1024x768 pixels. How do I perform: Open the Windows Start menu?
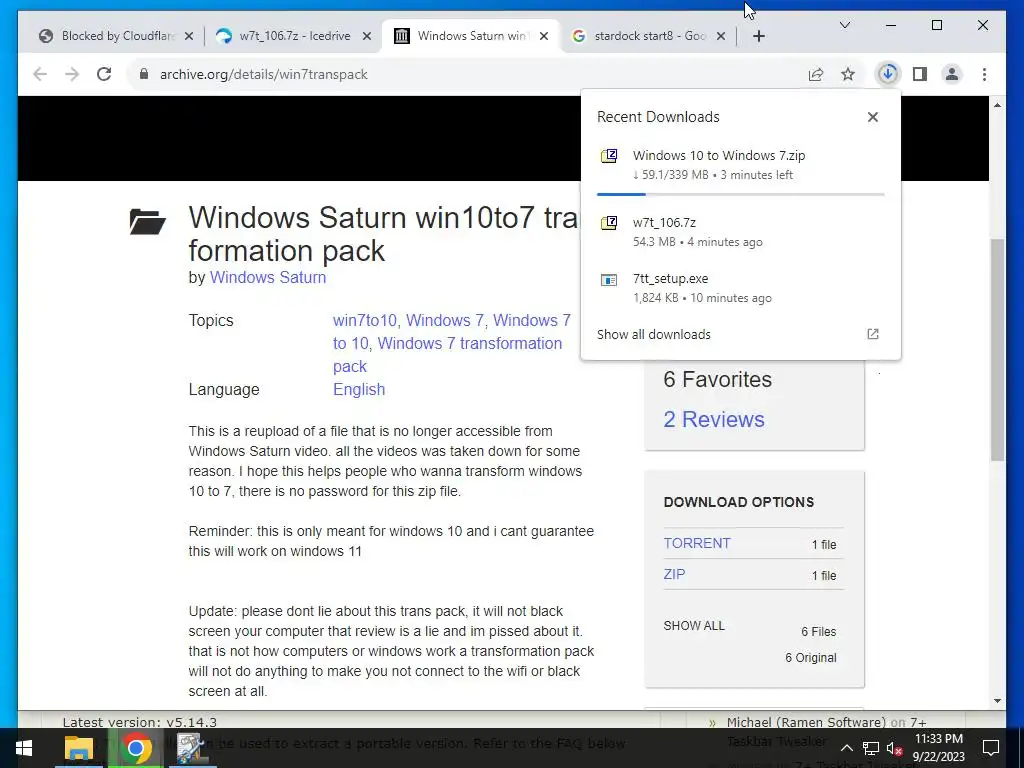point(24,748)
